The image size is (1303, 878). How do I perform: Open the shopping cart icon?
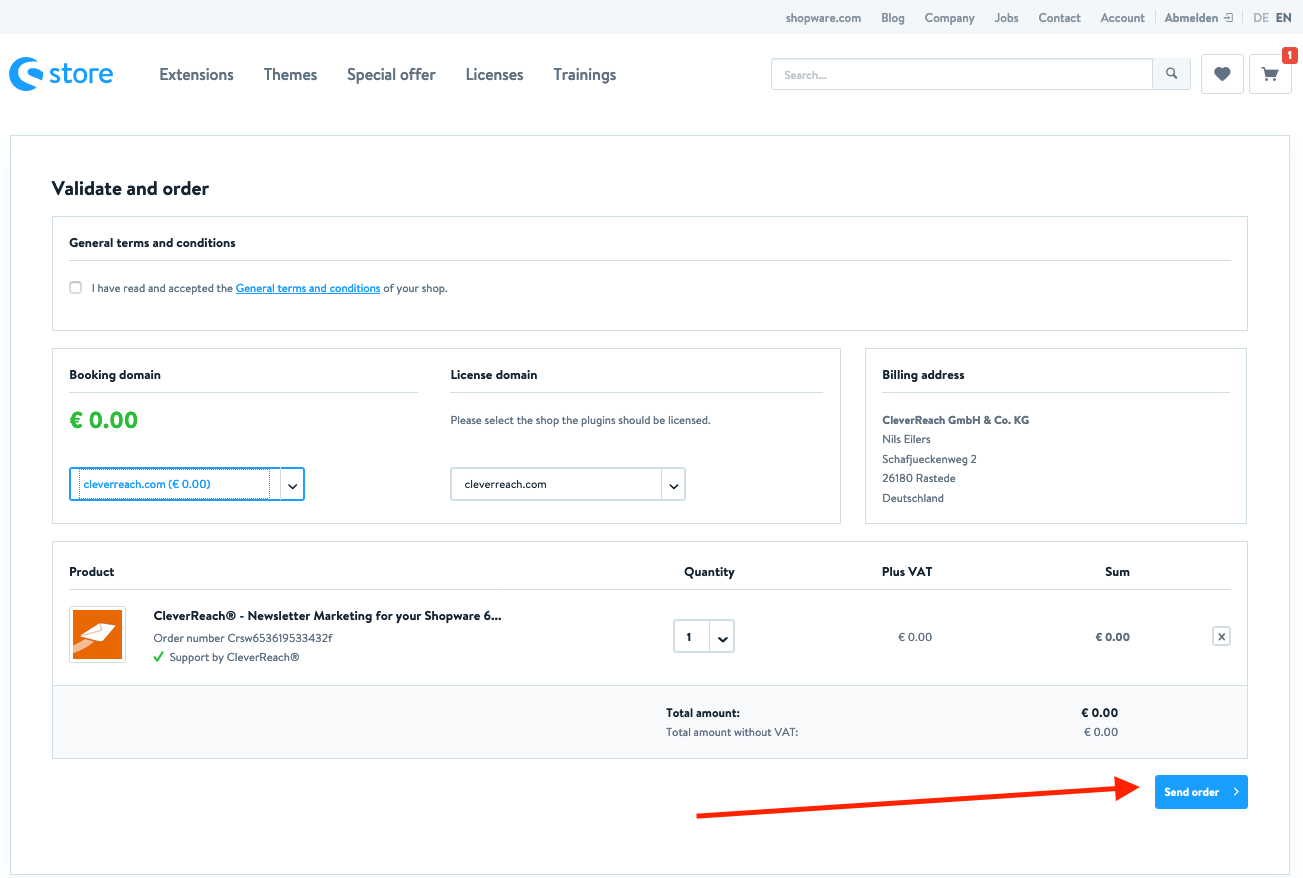click(x=1270, y=74)
